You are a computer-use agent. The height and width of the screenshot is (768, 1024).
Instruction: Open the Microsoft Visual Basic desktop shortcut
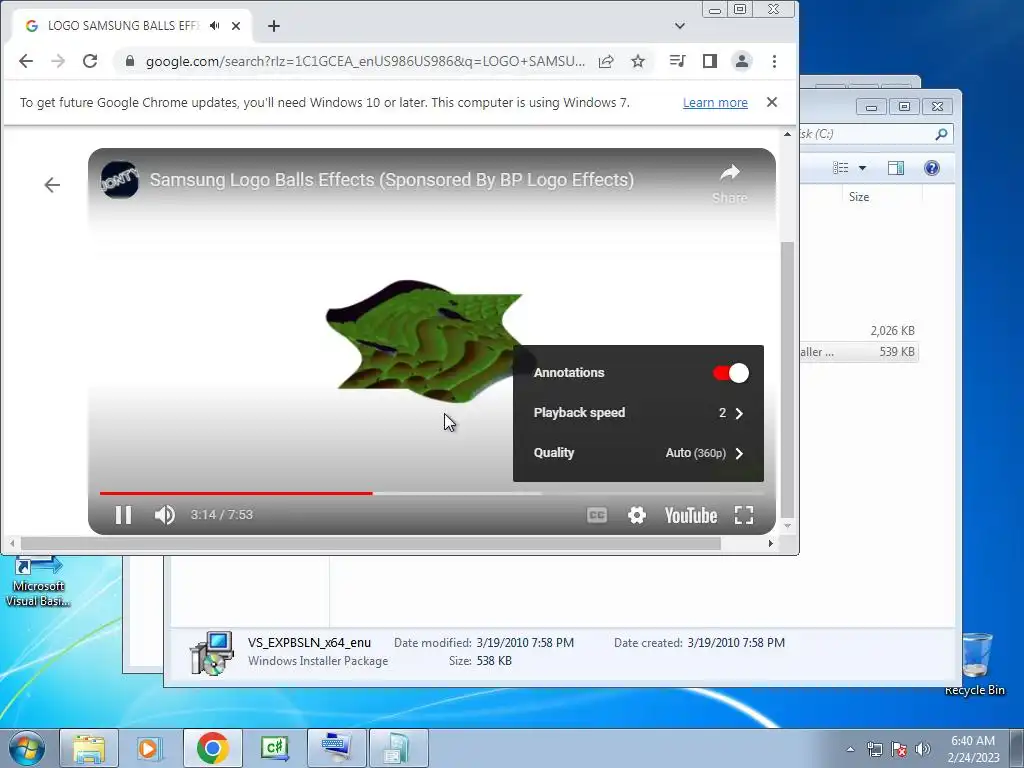(38, 581)
